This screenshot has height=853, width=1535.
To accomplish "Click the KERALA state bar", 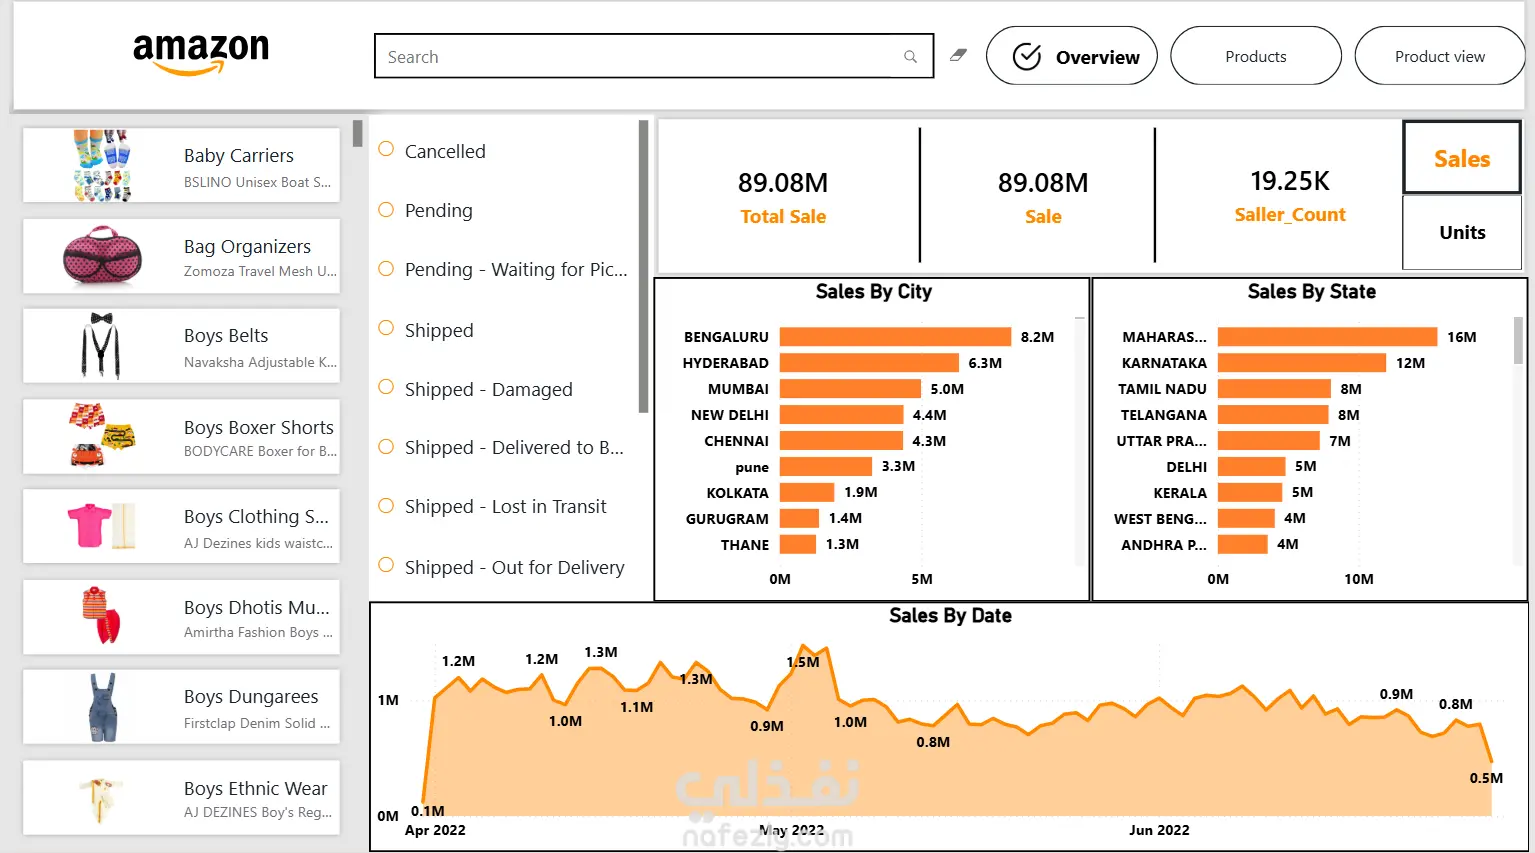I will (1250, 492).
